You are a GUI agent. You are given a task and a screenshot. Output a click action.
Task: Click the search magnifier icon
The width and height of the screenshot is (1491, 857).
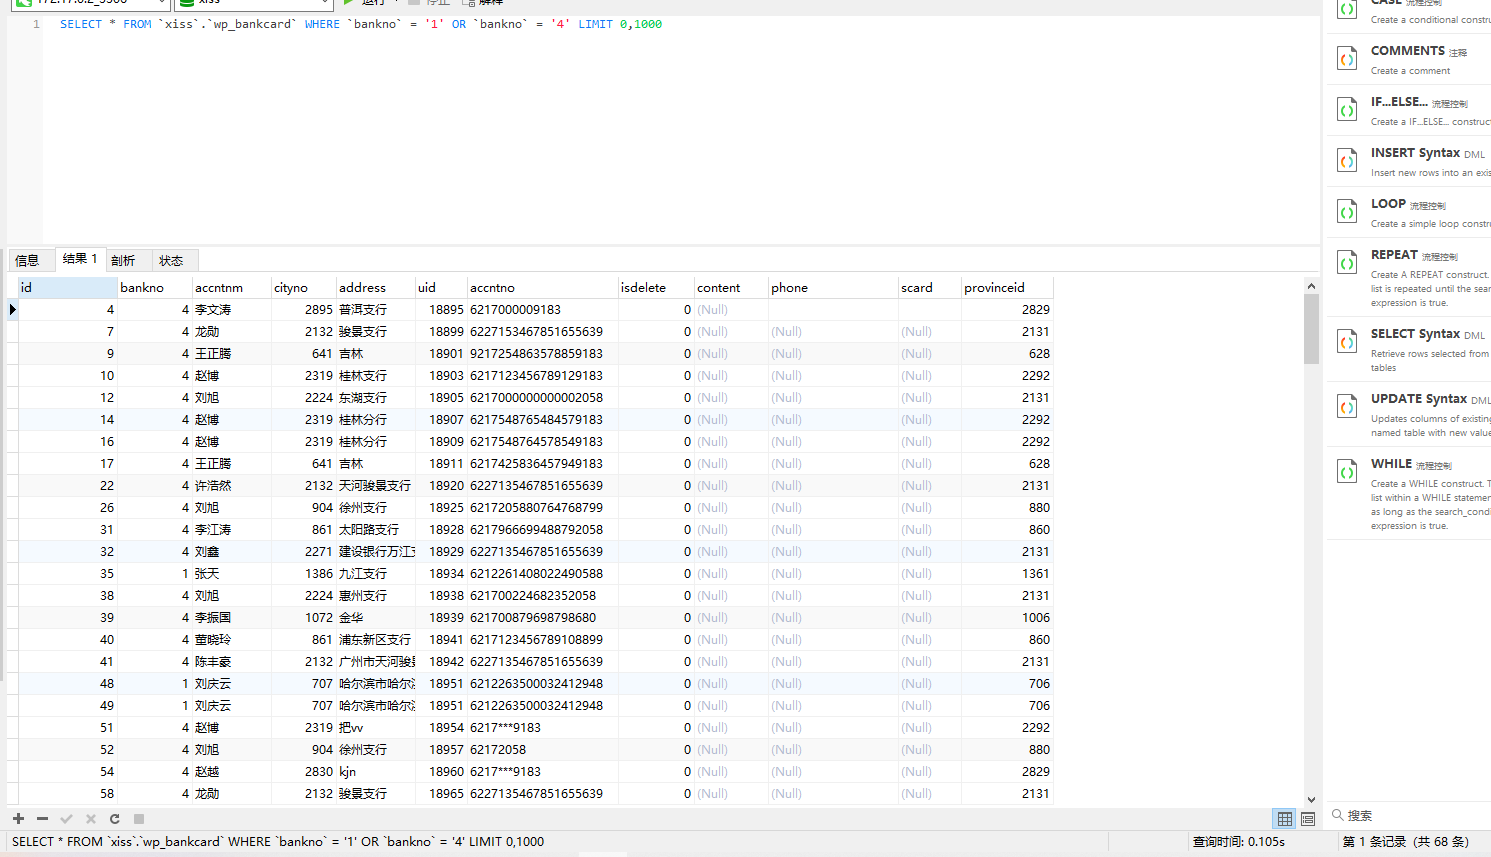[x=1338, y=815]
